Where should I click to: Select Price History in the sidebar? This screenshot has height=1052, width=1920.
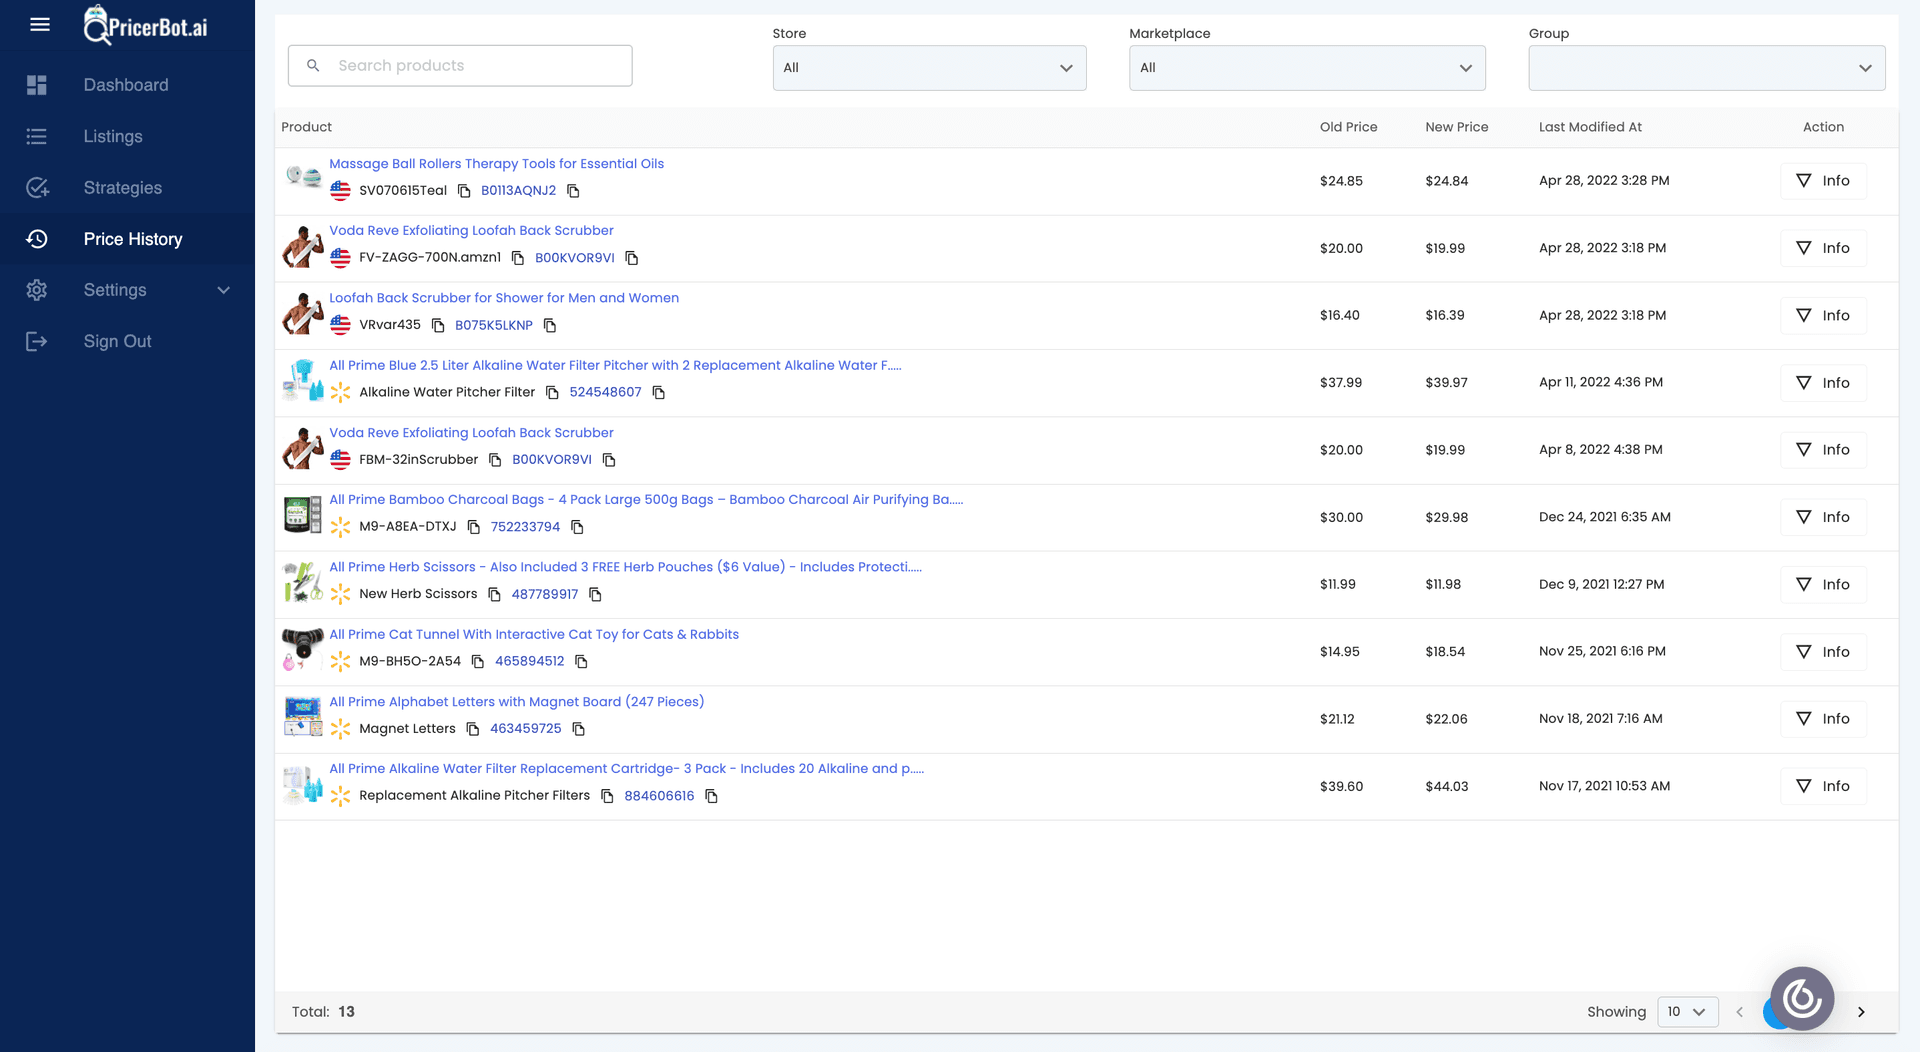[132, 239]
